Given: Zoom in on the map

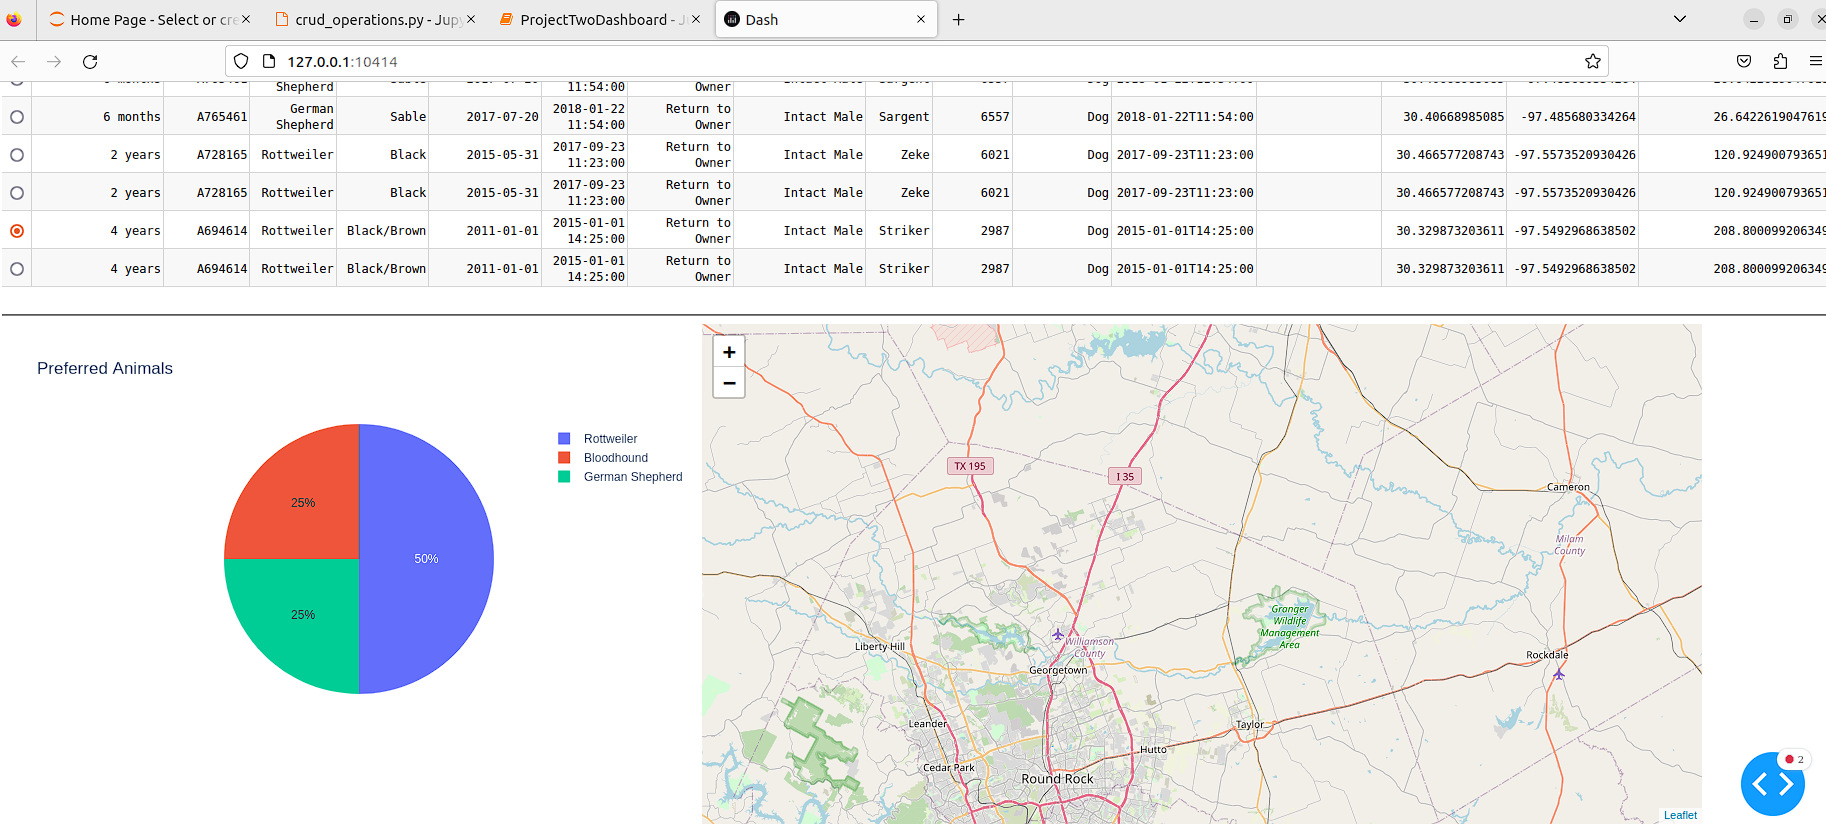Looking at the screenshot, I should coord(729,352).
